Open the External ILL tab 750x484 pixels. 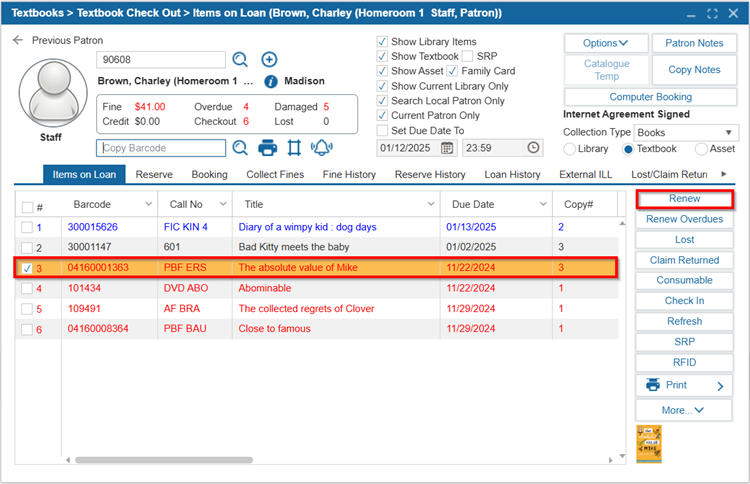(x=585, y=175)
